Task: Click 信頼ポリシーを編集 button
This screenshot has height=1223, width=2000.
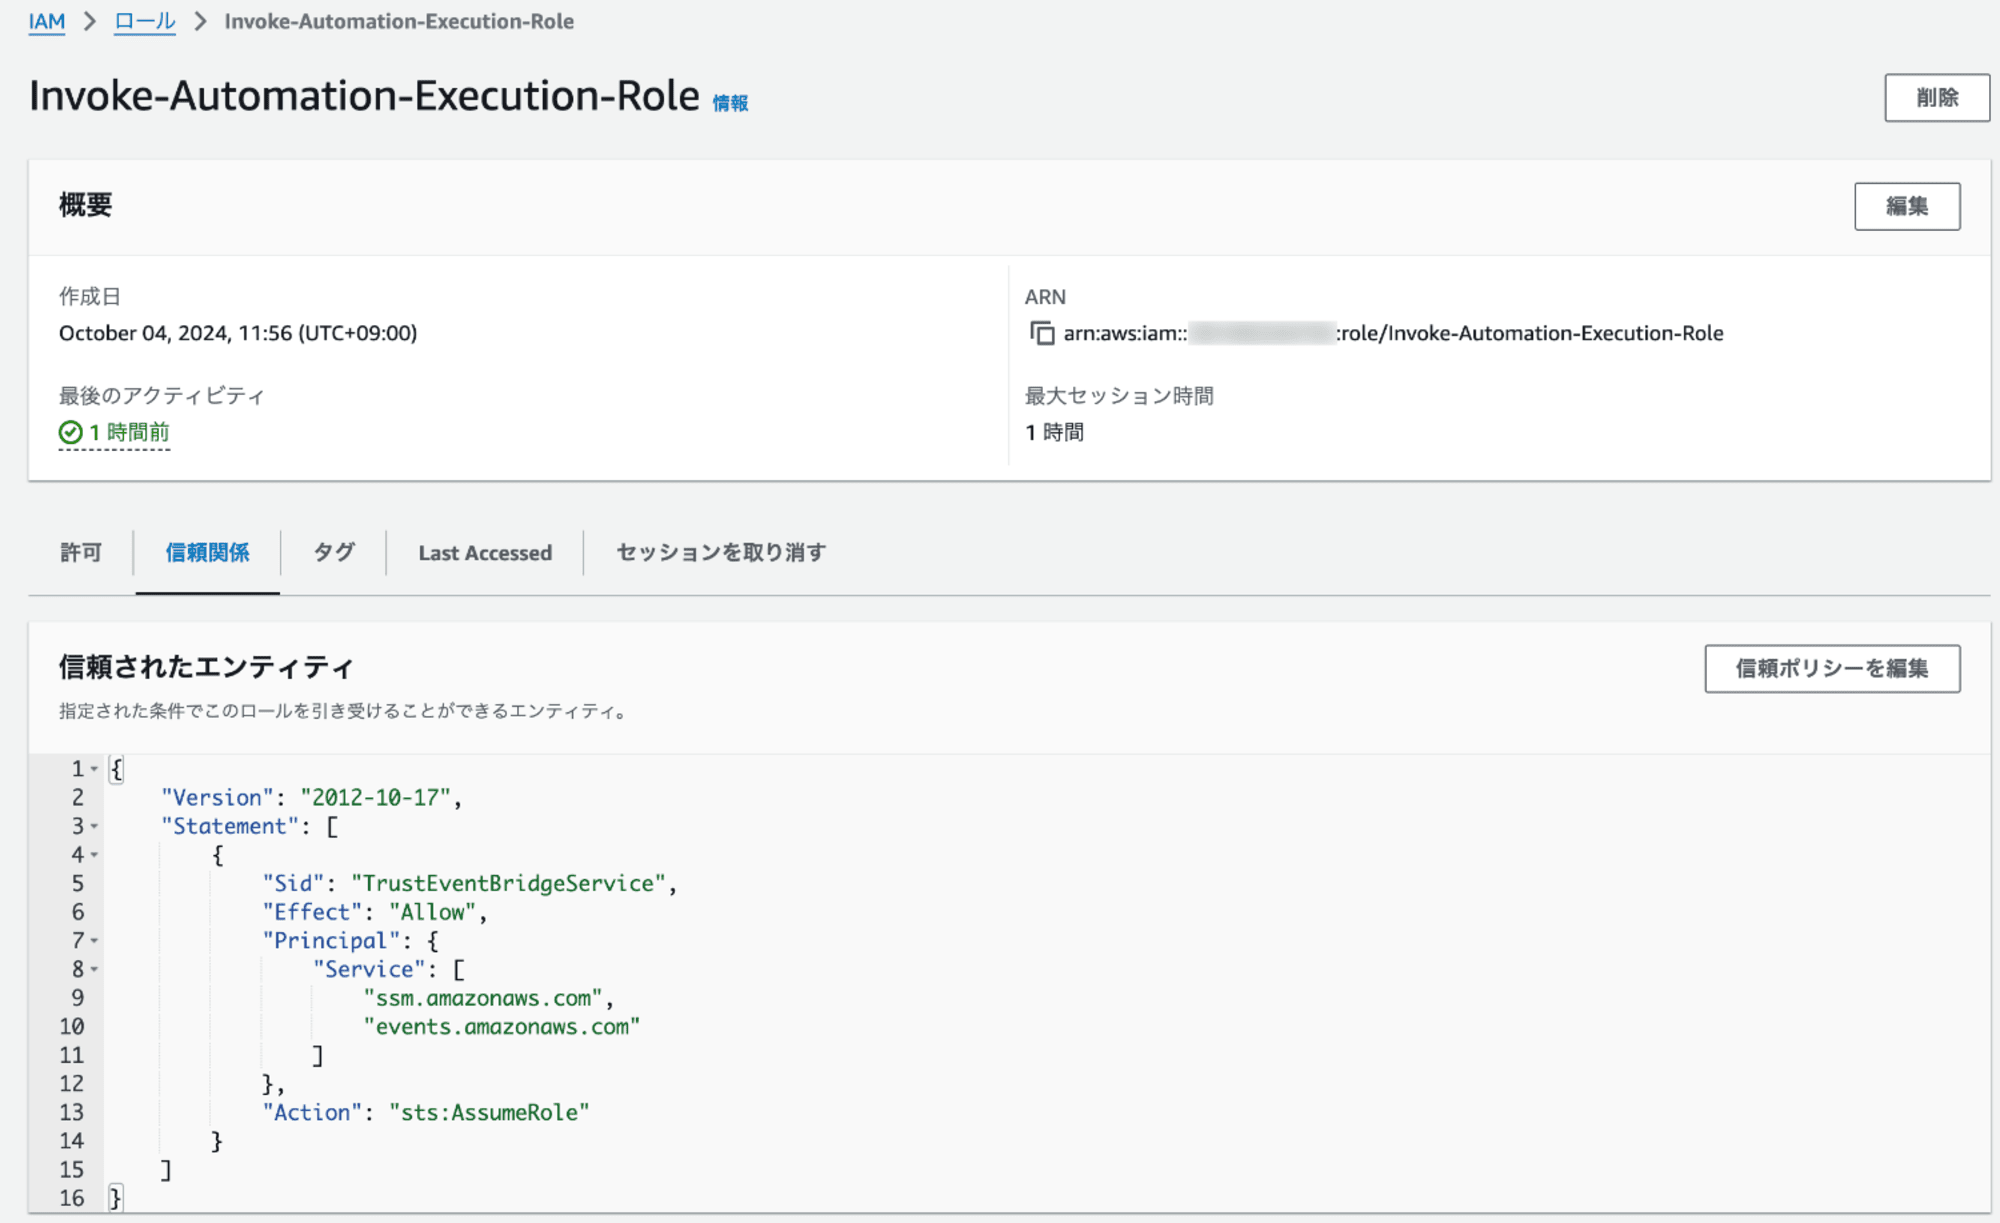Action: pyautogui.click(x=1832, y=668)
